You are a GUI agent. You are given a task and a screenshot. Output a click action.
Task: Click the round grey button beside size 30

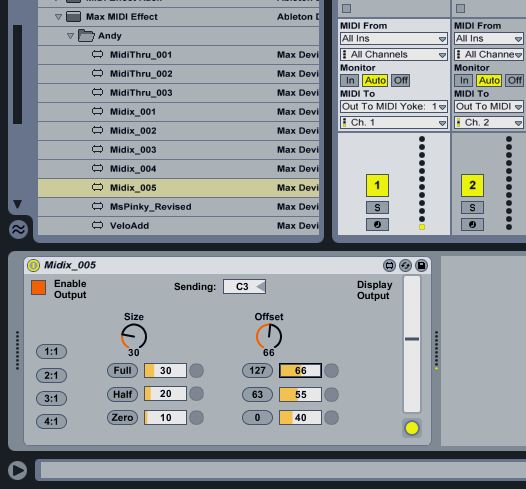pyautogui.click(x=197, y=371)
